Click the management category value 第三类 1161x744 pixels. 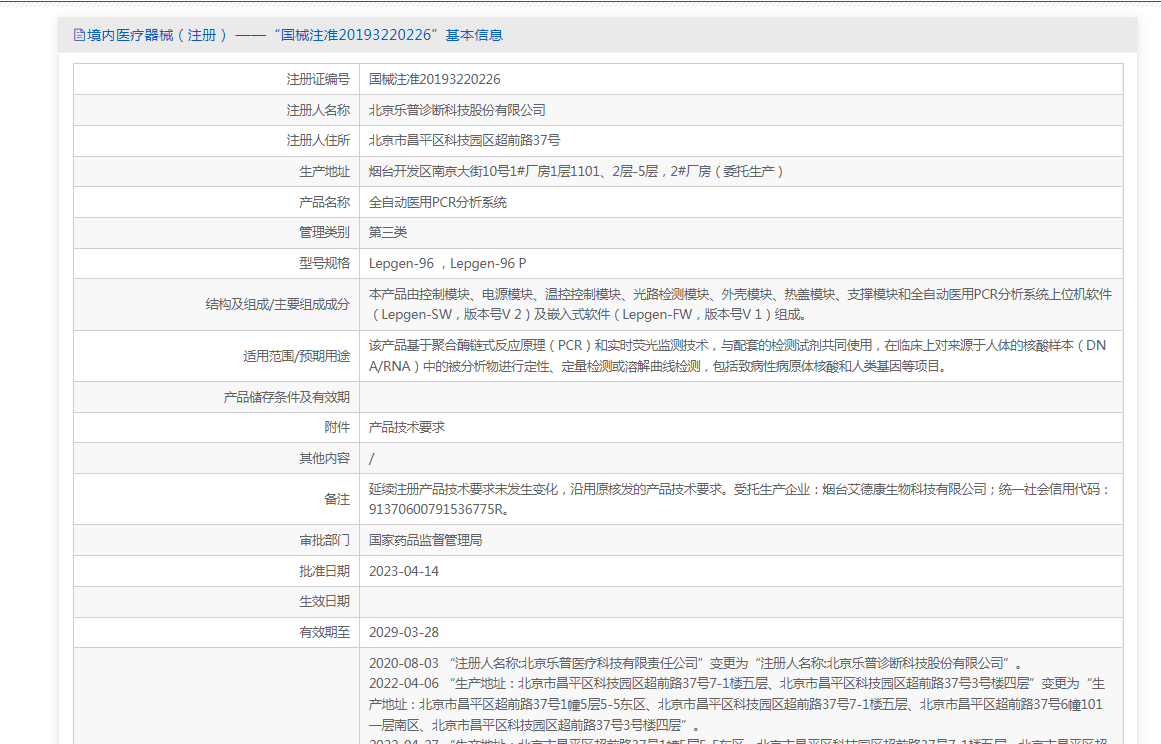point(388,232)
